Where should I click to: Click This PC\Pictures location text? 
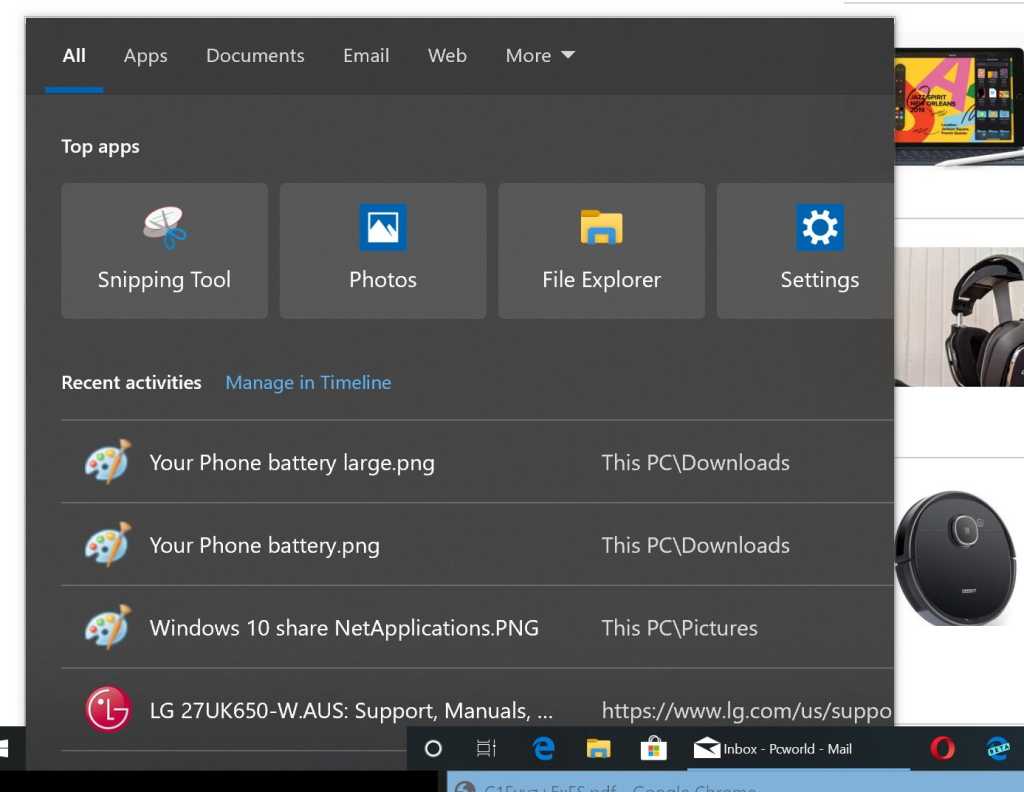pyautogui.click(x=679, y=627)
